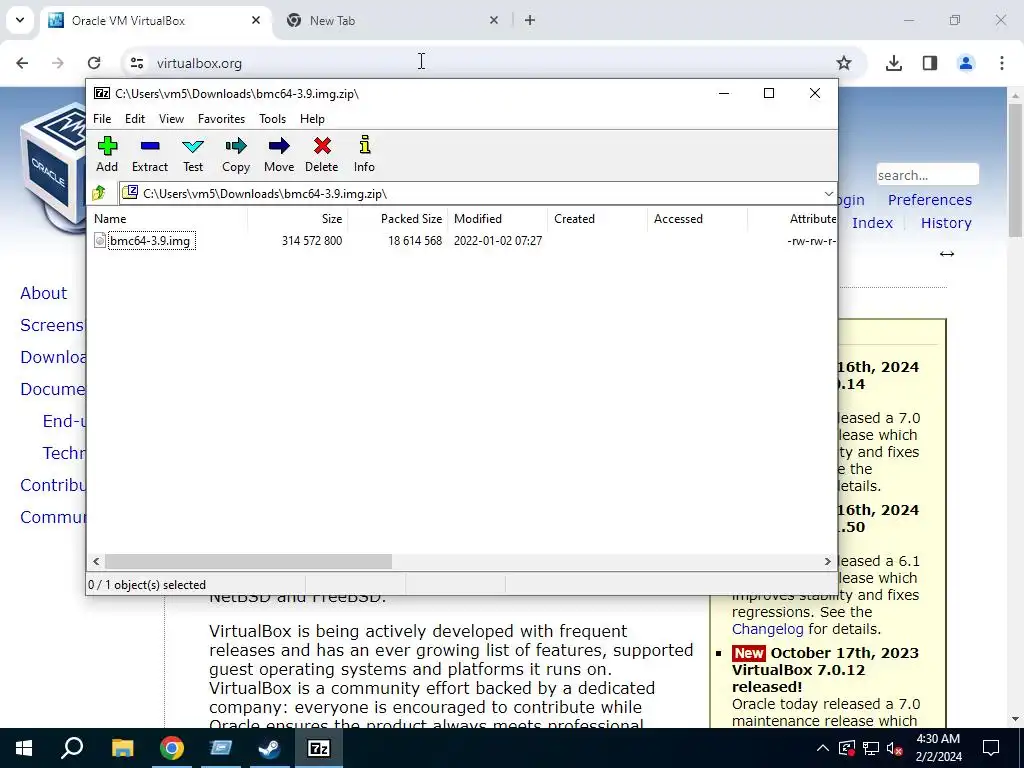Image resolution: width=1024 pixels, height=768 pixels.
Task: Go back in Chrome
Action: [22, 63]
